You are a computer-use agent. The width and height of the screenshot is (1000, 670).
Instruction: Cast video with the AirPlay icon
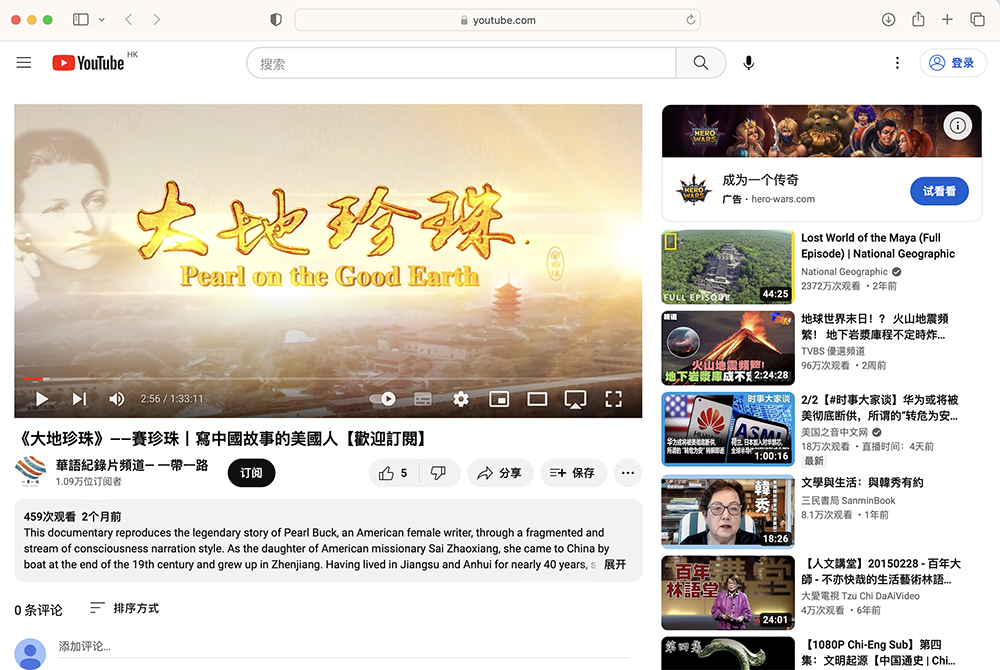(575, 400)
